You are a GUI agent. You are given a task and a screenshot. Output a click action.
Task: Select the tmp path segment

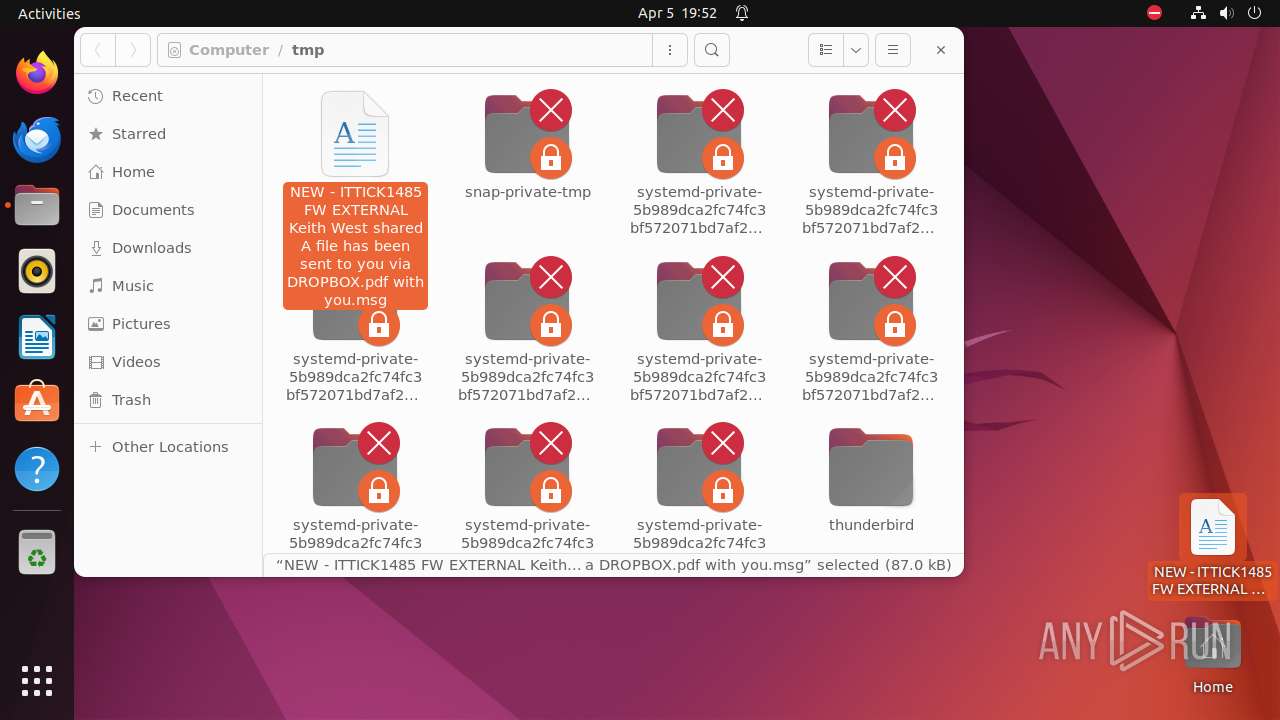(x=308, y=50)
